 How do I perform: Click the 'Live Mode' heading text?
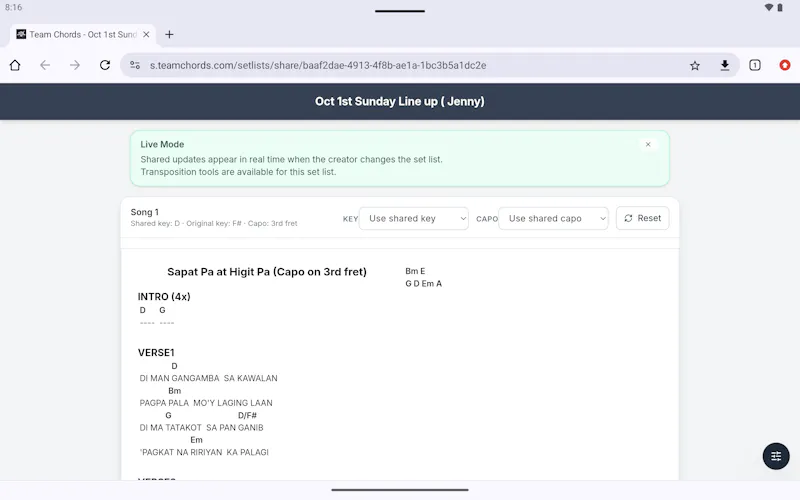pyautogui.click(x=162, y=144)
